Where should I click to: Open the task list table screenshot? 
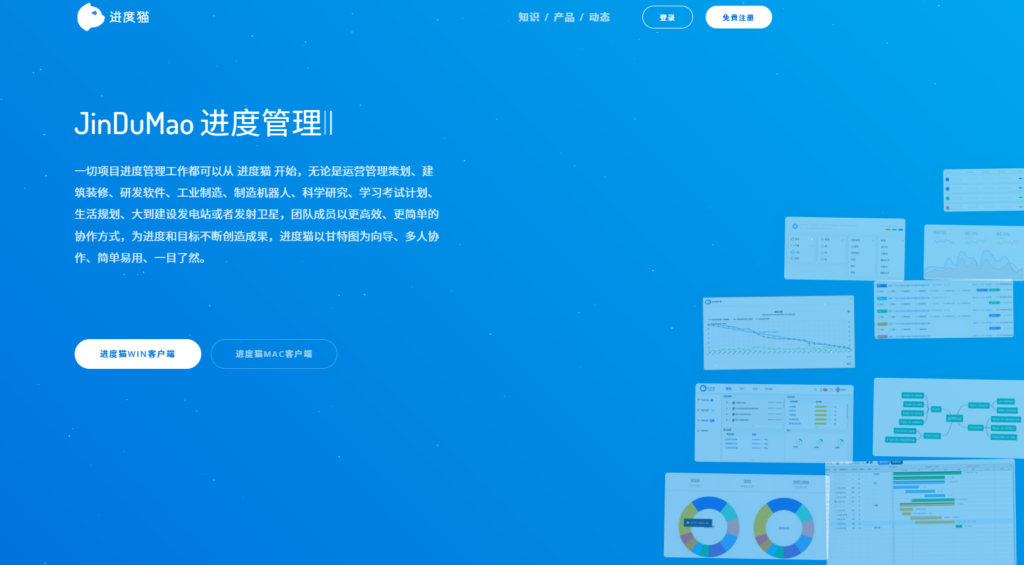coord(944,310)
